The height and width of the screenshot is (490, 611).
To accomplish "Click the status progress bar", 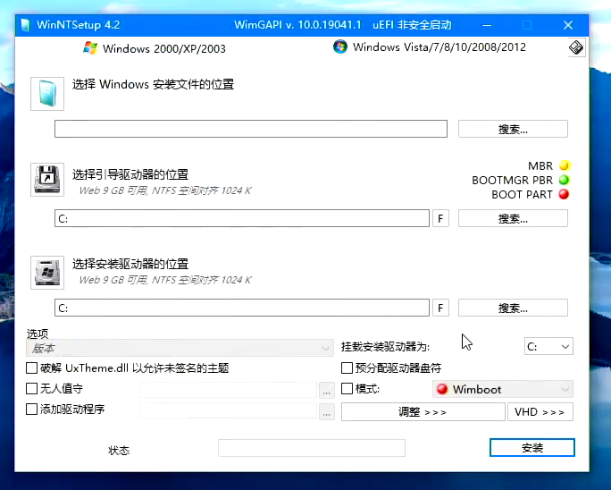I will [x=312, y=448].
